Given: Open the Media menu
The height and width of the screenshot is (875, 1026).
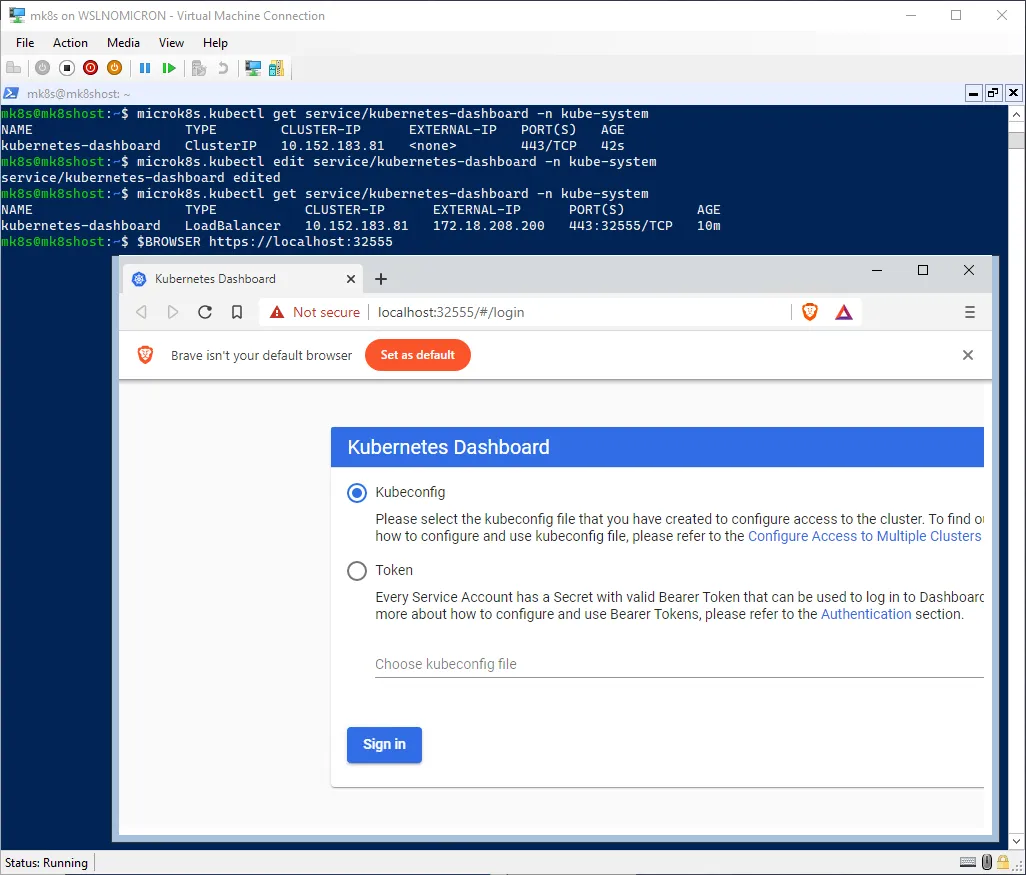Looking at the screenshot, I should tap(123, 43).
